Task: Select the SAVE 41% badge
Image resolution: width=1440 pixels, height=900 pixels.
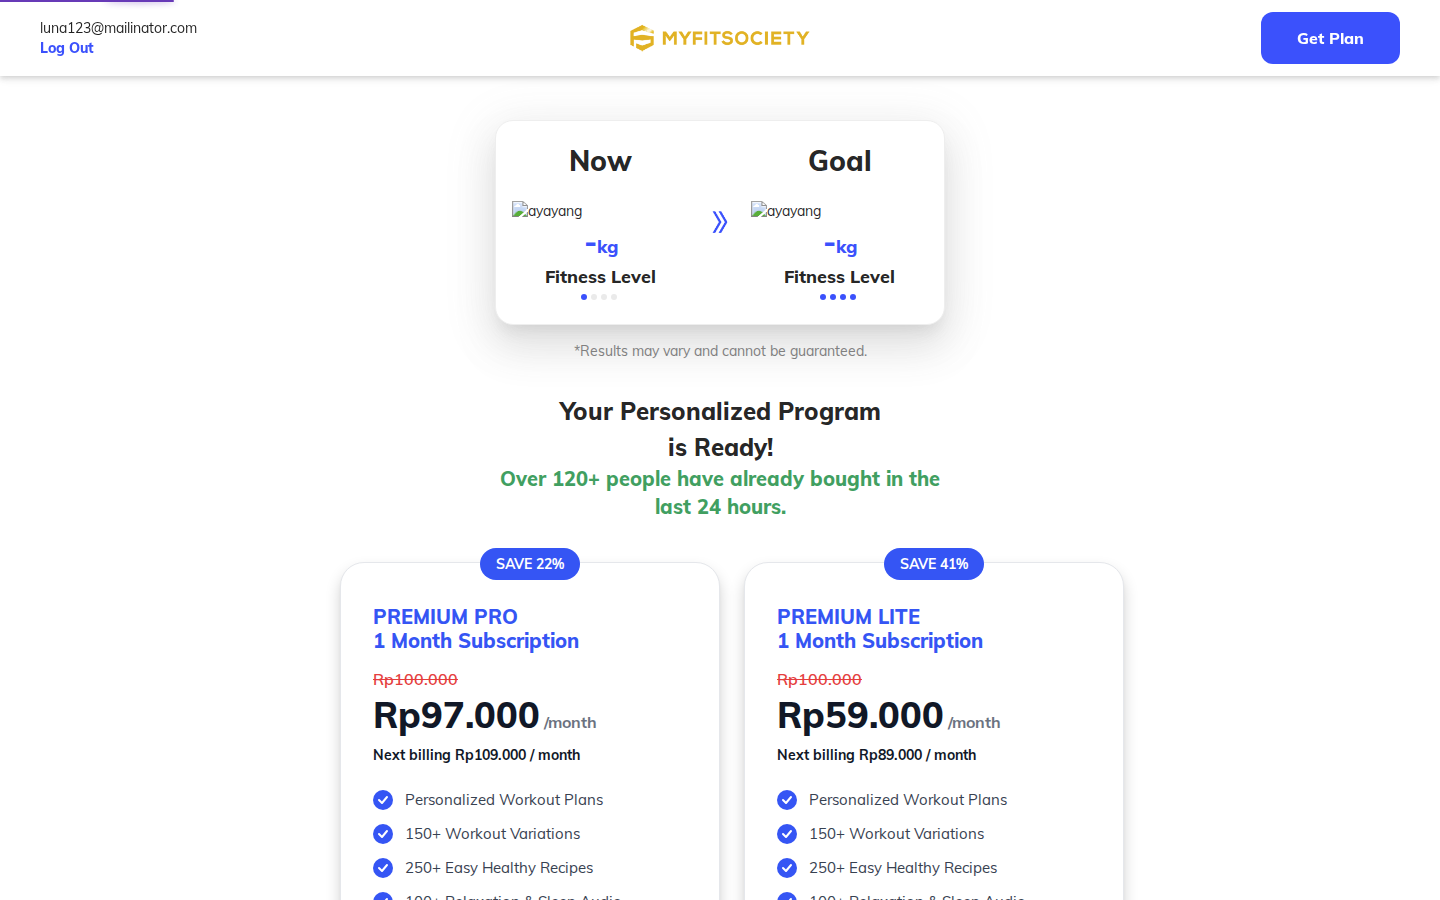Action: pyautogui.click(x=934, y=564)
